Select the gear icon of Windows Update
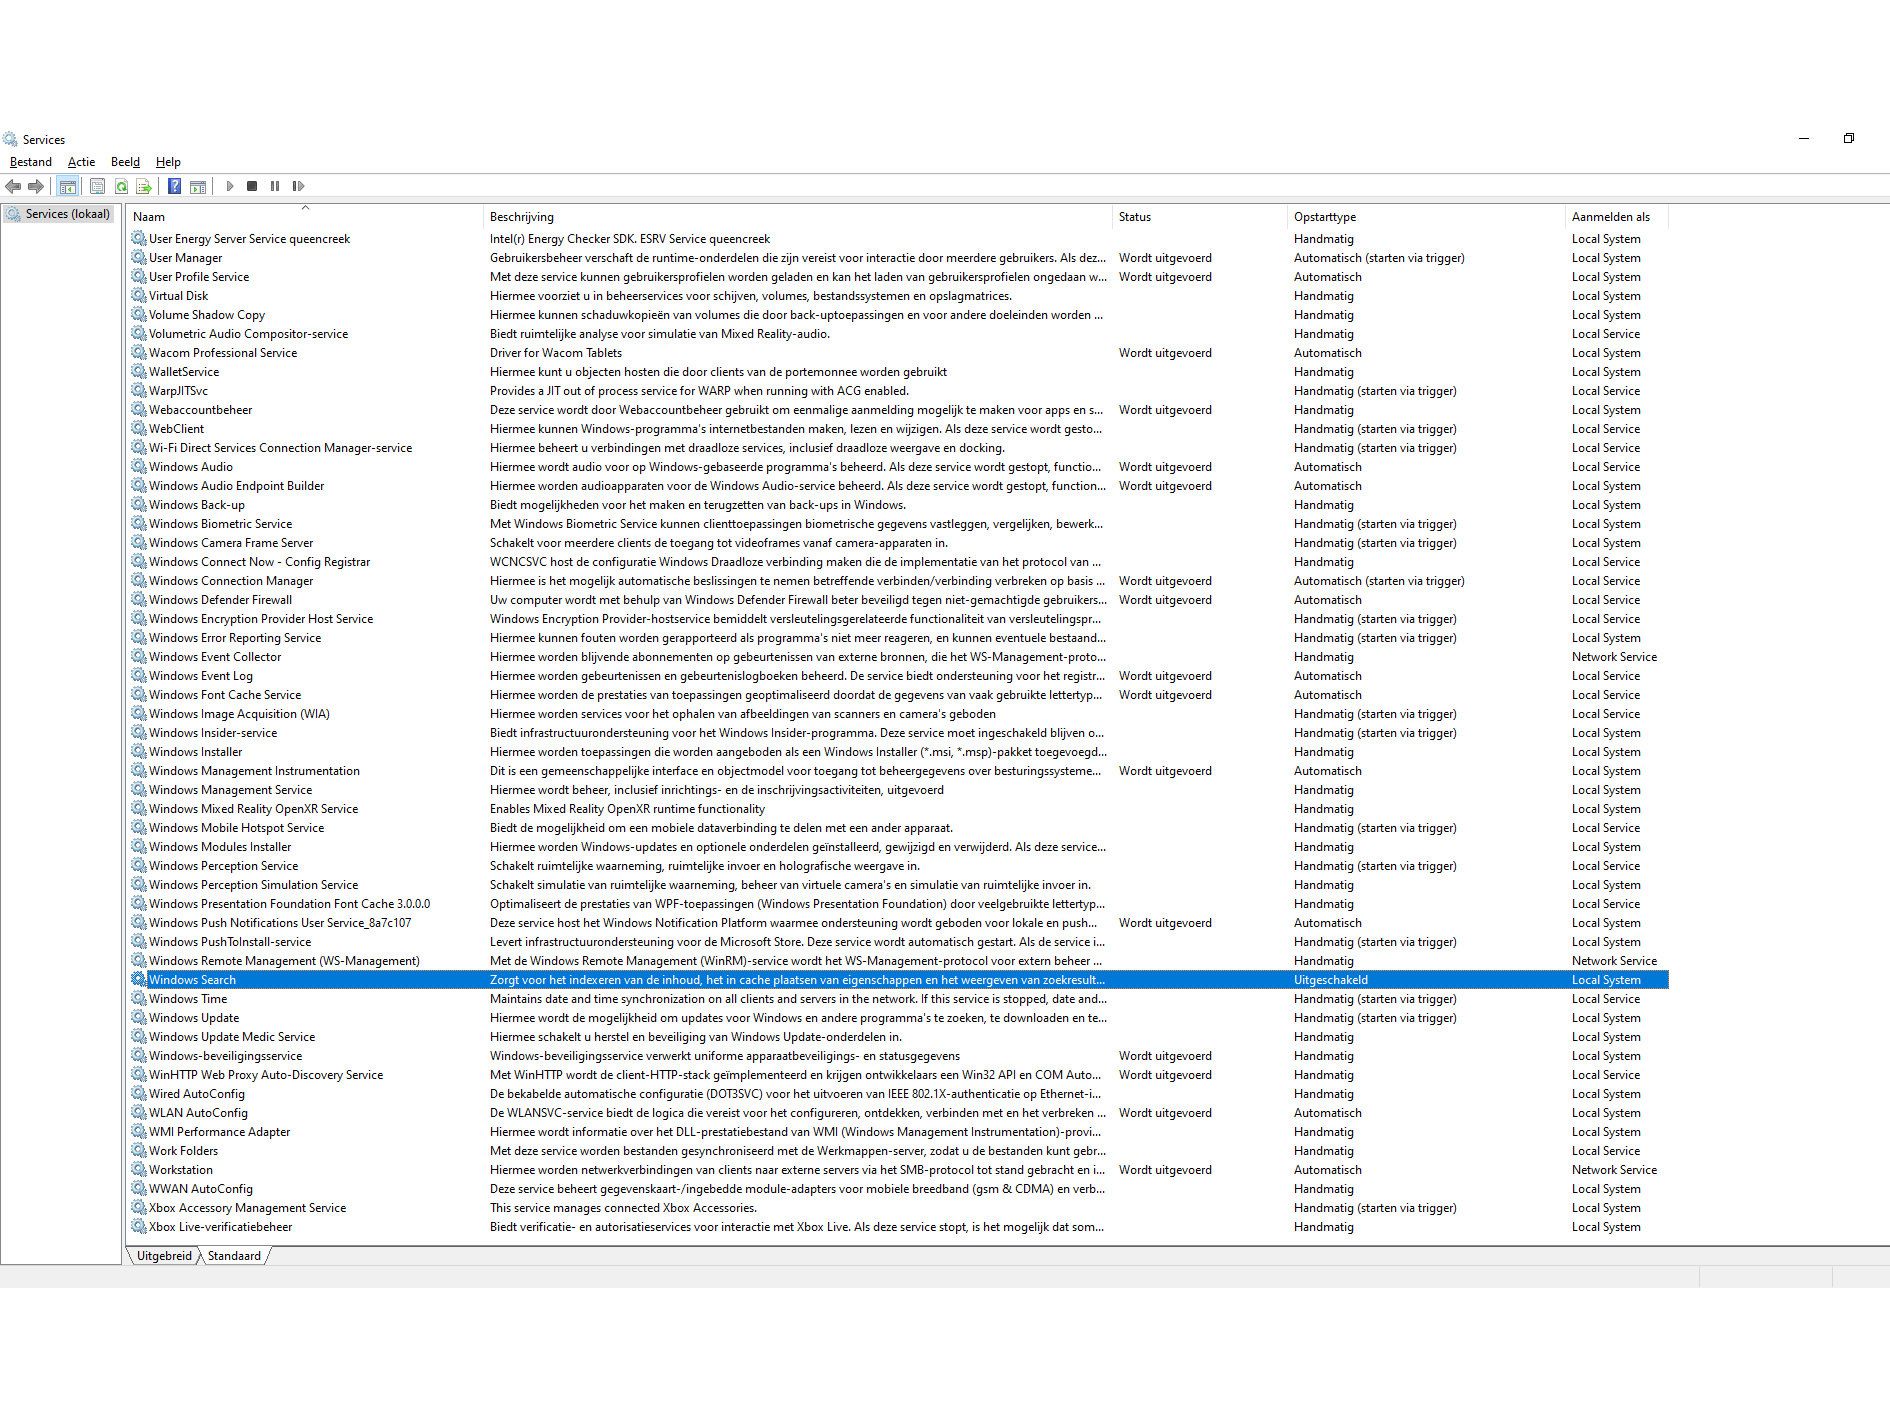 [139, 1018]
